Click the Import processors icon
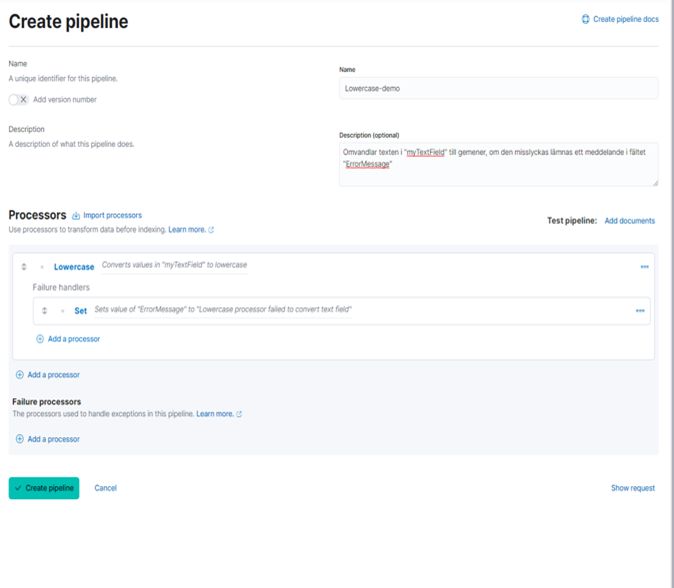 click(x=76, y=216)
